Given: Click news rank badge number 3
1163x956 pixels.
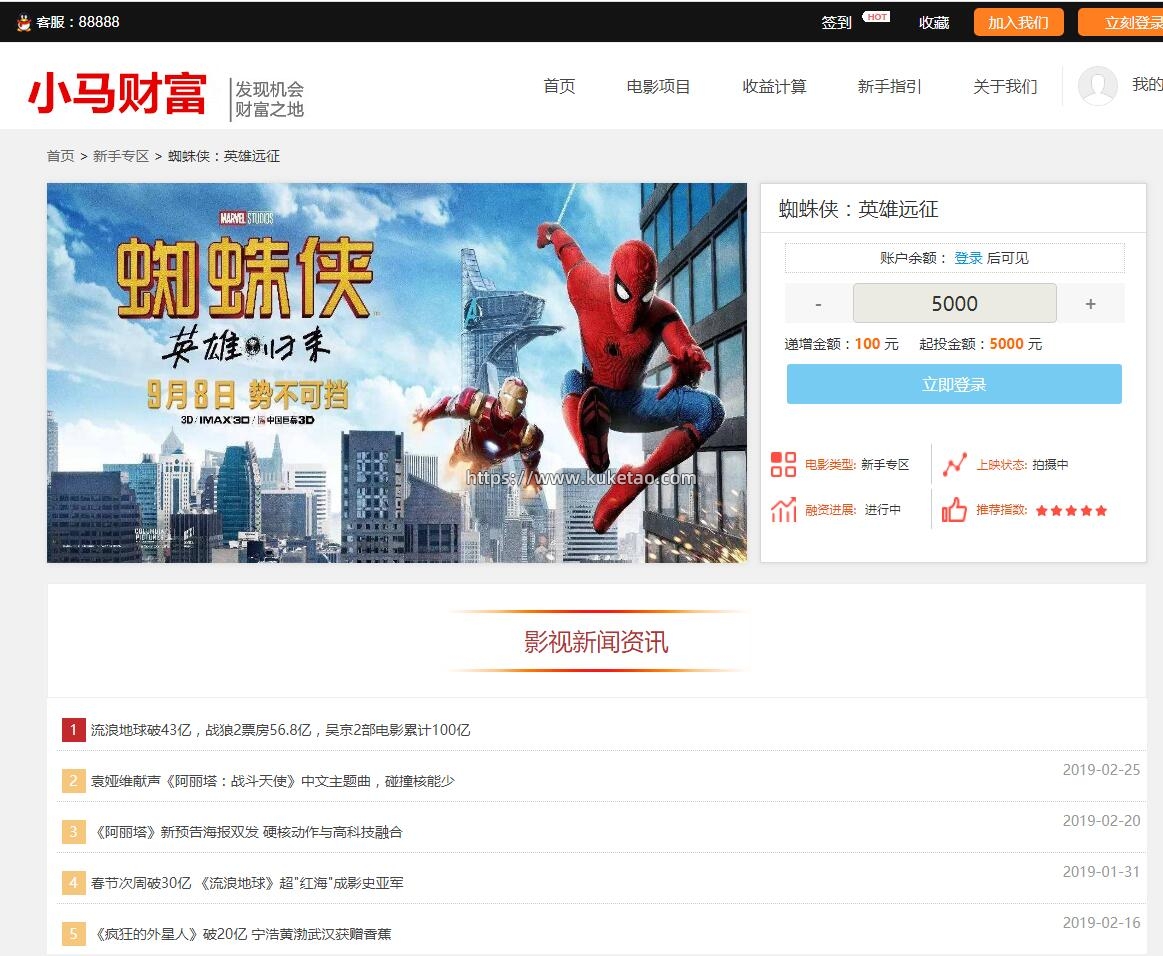Looking at the screenshot, I should (73, 831).
